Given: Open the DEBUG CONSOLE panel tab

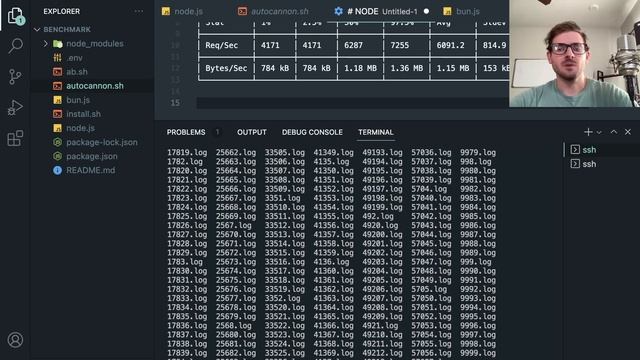Looking at the screenshot, I should [312, 132].
